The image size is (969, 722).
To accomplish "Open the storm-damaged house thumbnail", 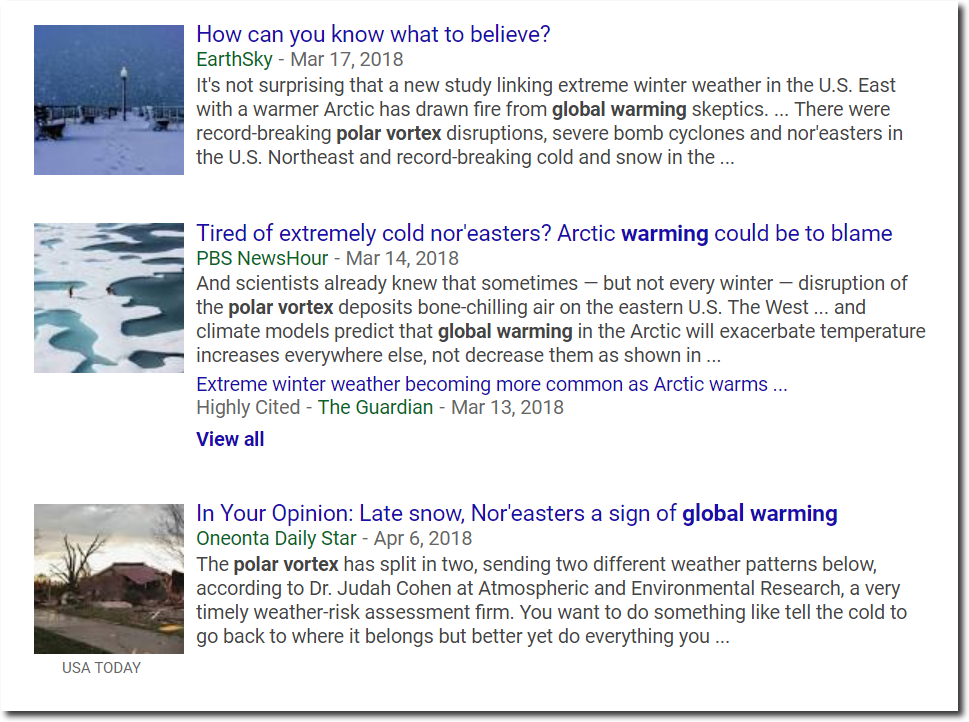I will tap(109, 579).
